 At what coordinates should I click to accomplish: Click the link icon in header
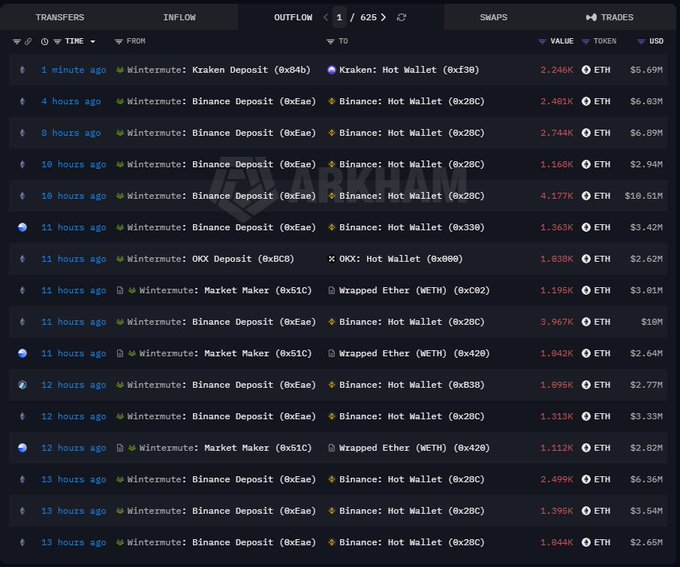(x=28, y=42)
